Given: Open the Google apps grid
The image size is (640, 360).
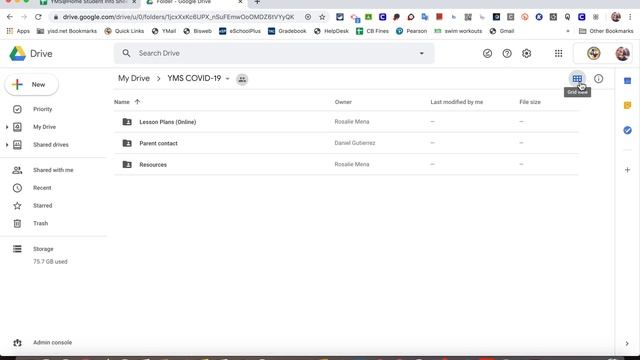Looking at the screenshot, I should coord(558,53).
